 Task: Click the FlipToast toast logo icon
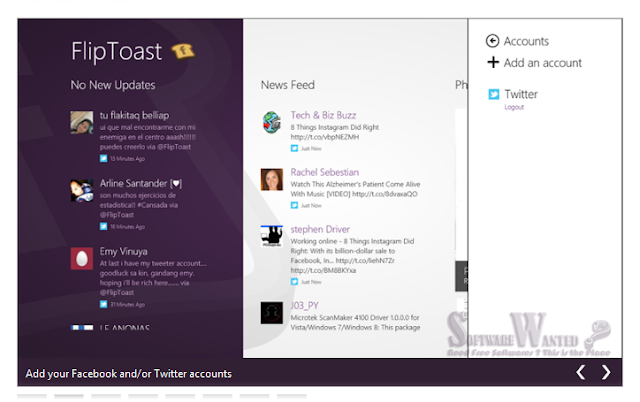[183, 51]
